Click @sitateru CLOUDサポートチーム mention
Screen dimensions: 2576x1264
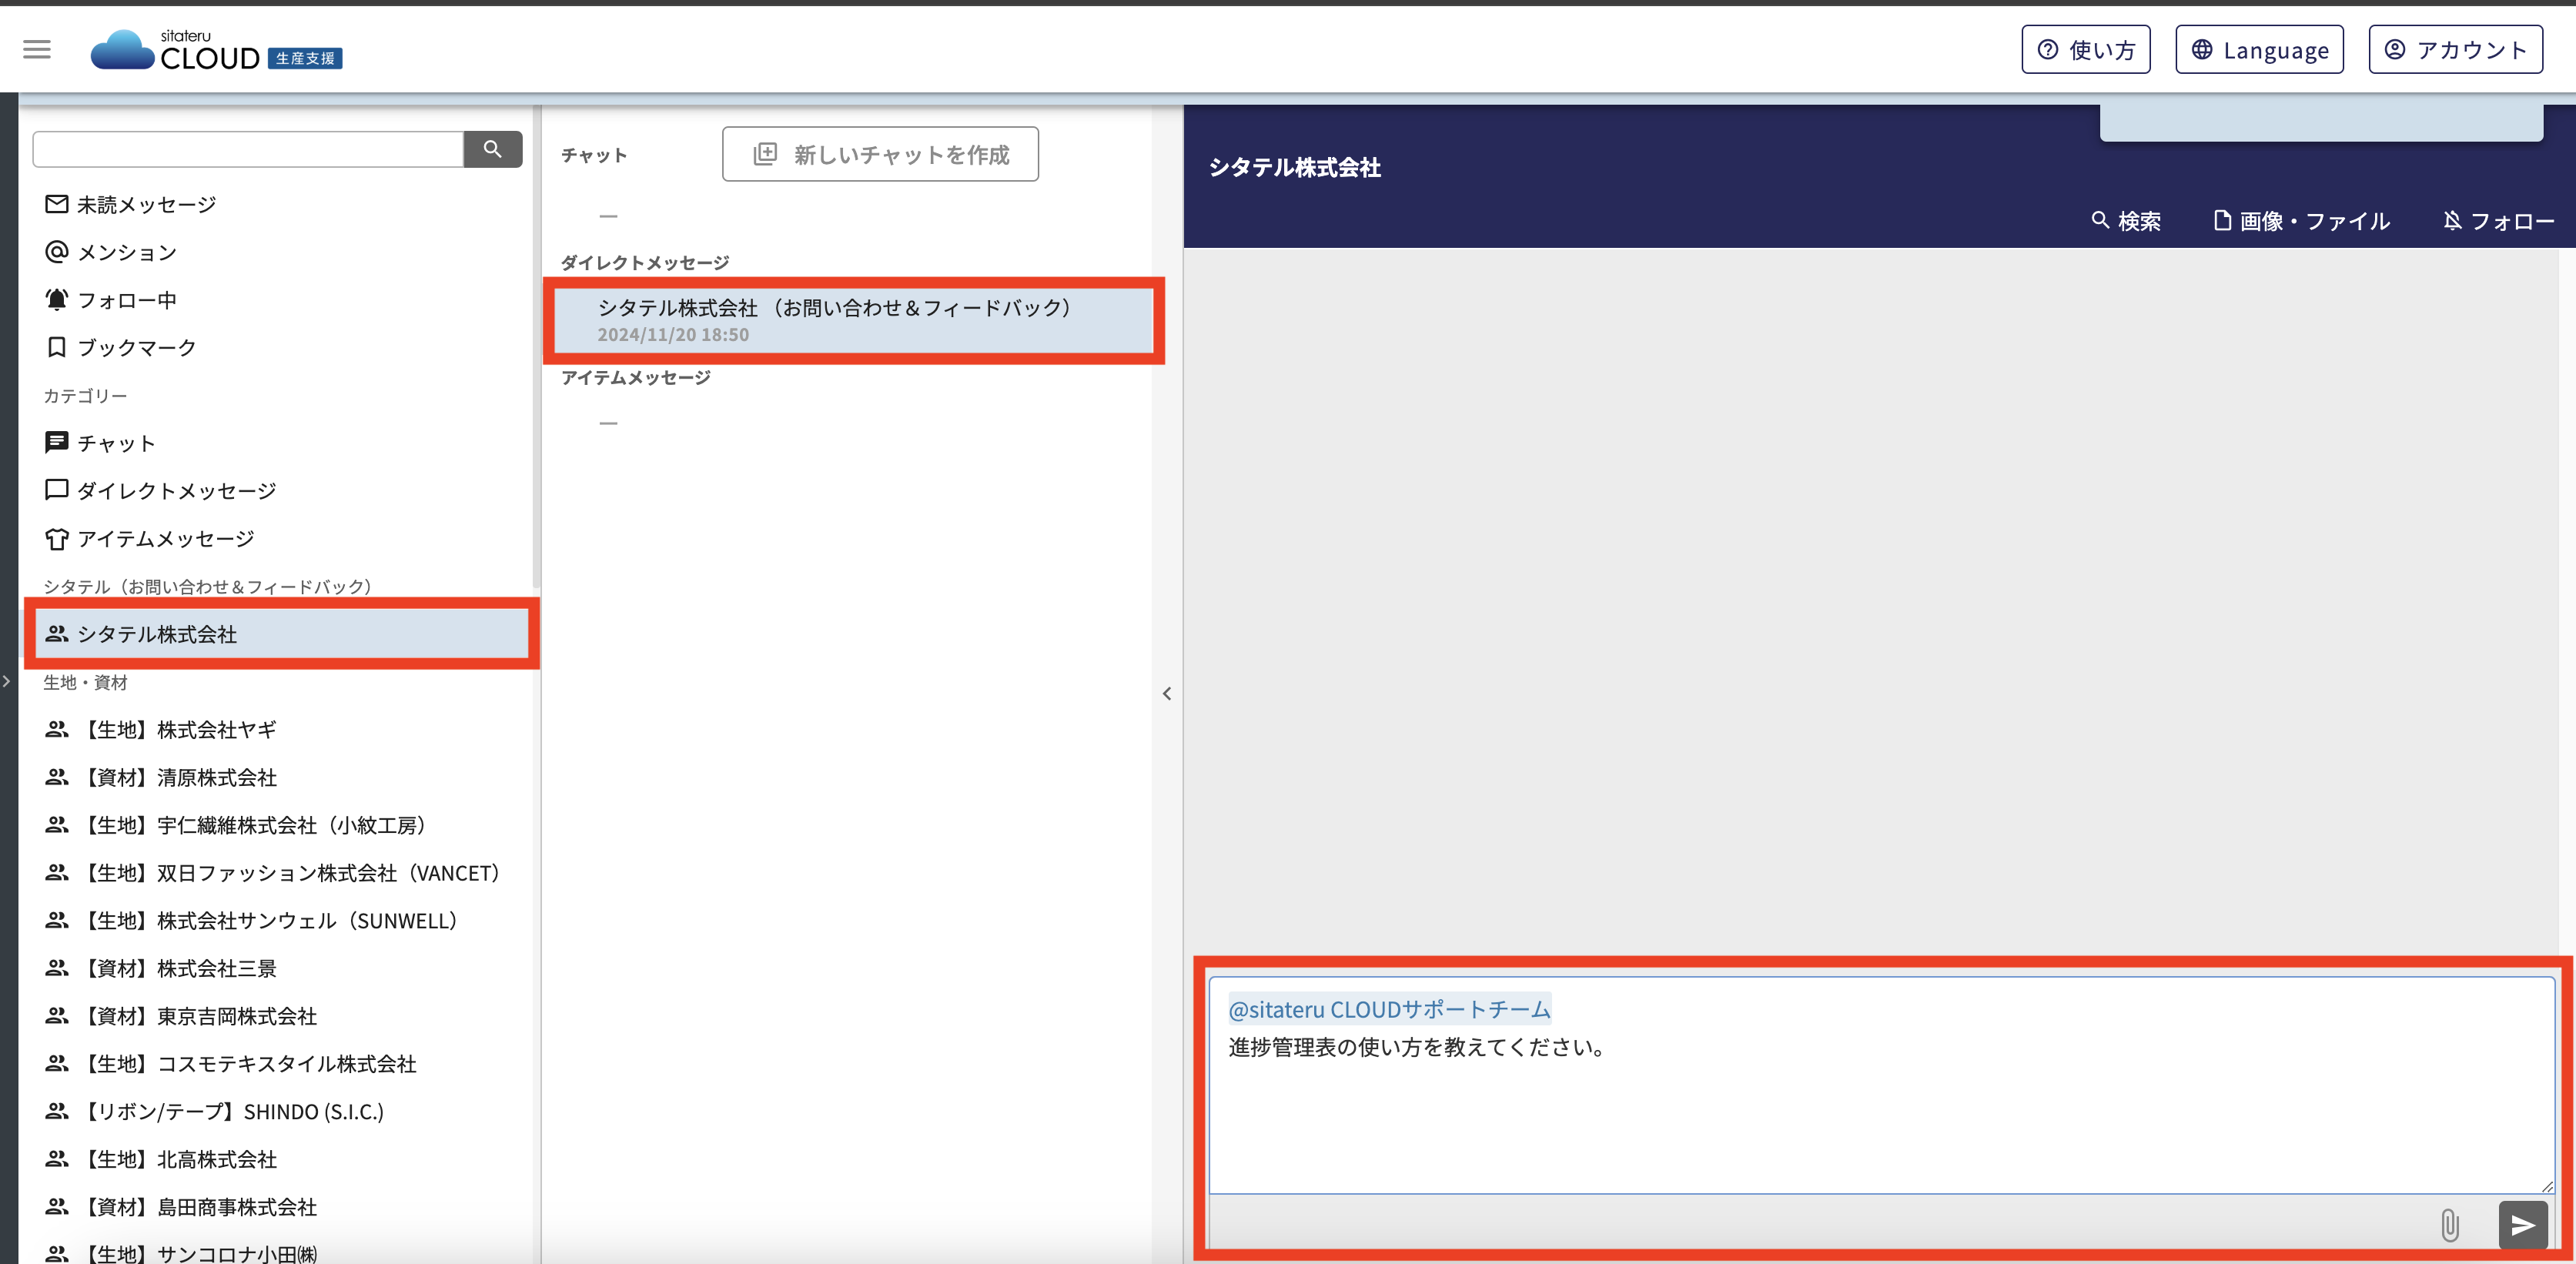(1389, 1009)
